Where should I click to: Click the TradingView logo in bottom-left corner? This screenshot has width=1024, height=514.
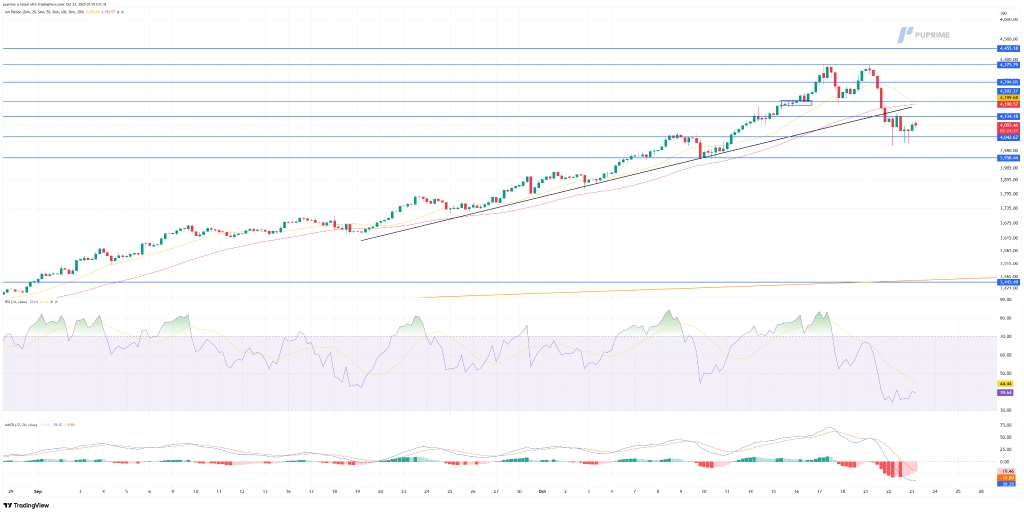click(25, 505)
